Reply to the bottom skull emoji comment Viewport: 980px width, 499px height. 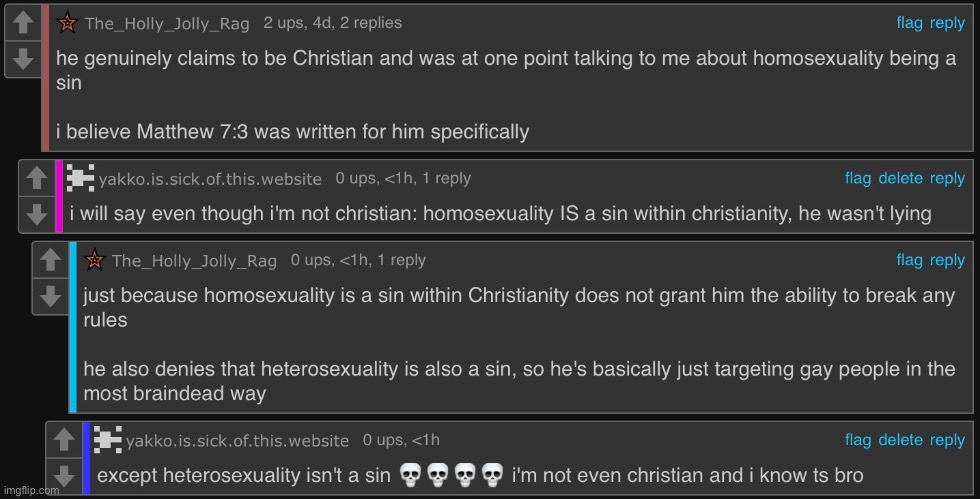(947, 440)
